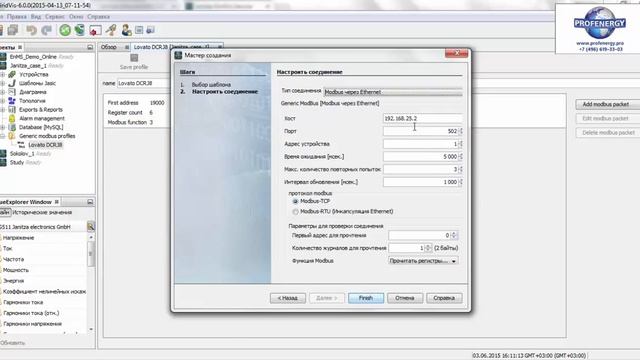Open the Функция Modbus dropdown
640x360 pixels.
pos(423,260)
